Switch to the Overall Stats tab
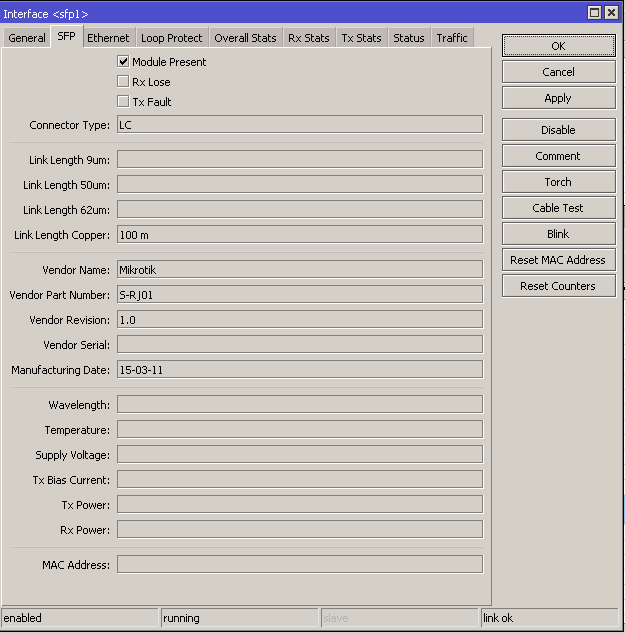Screen dimensions: 625x633 click(245, 38)
